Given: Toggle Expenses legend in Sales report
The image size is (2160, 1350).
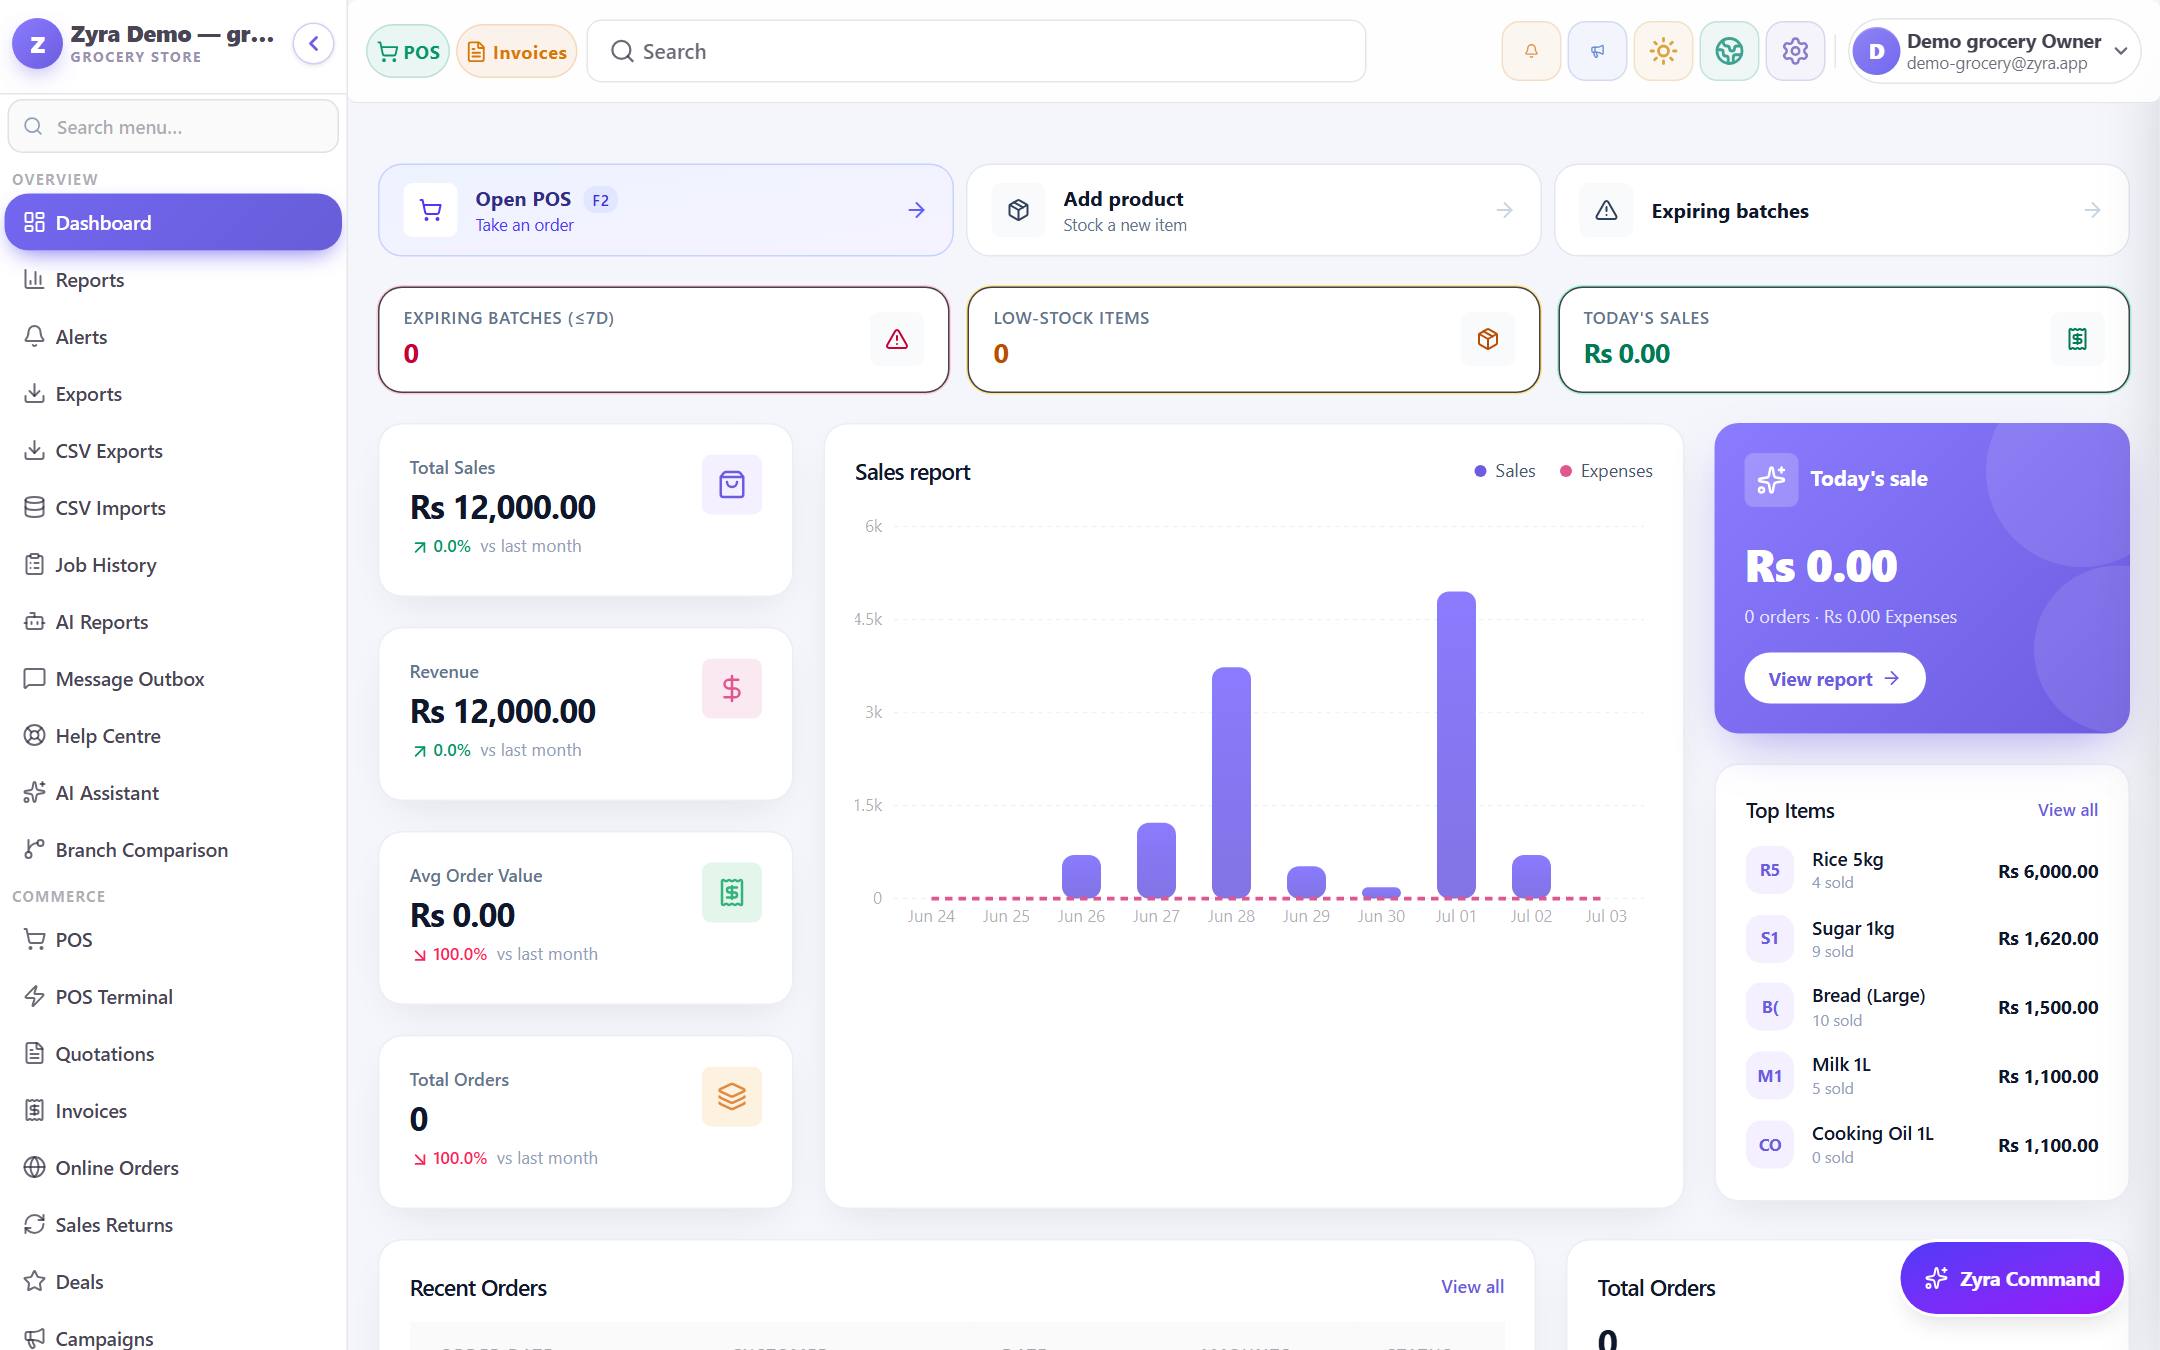Looking at the screenshot, I should [x=1606, y=471].
